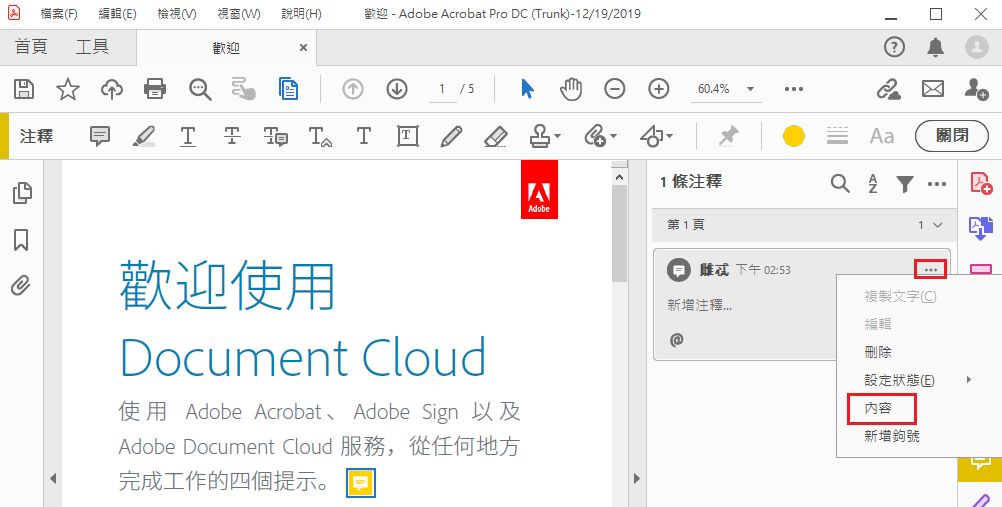Select the Text box tool
Screen dimensions: 1002x507
click(x=408, y=136)
